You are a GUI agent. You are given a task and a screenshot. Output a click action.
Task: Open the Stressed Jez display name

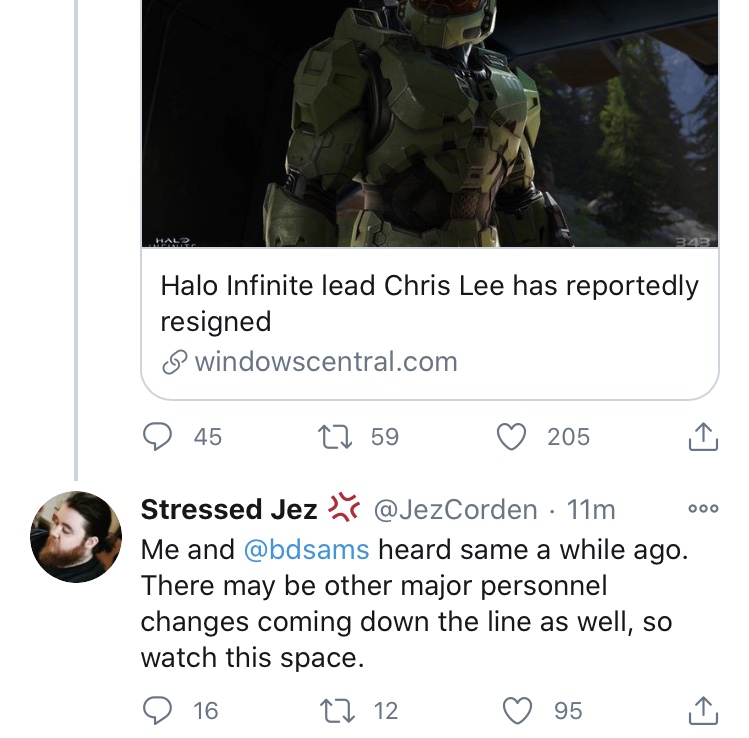click(229, 509)
